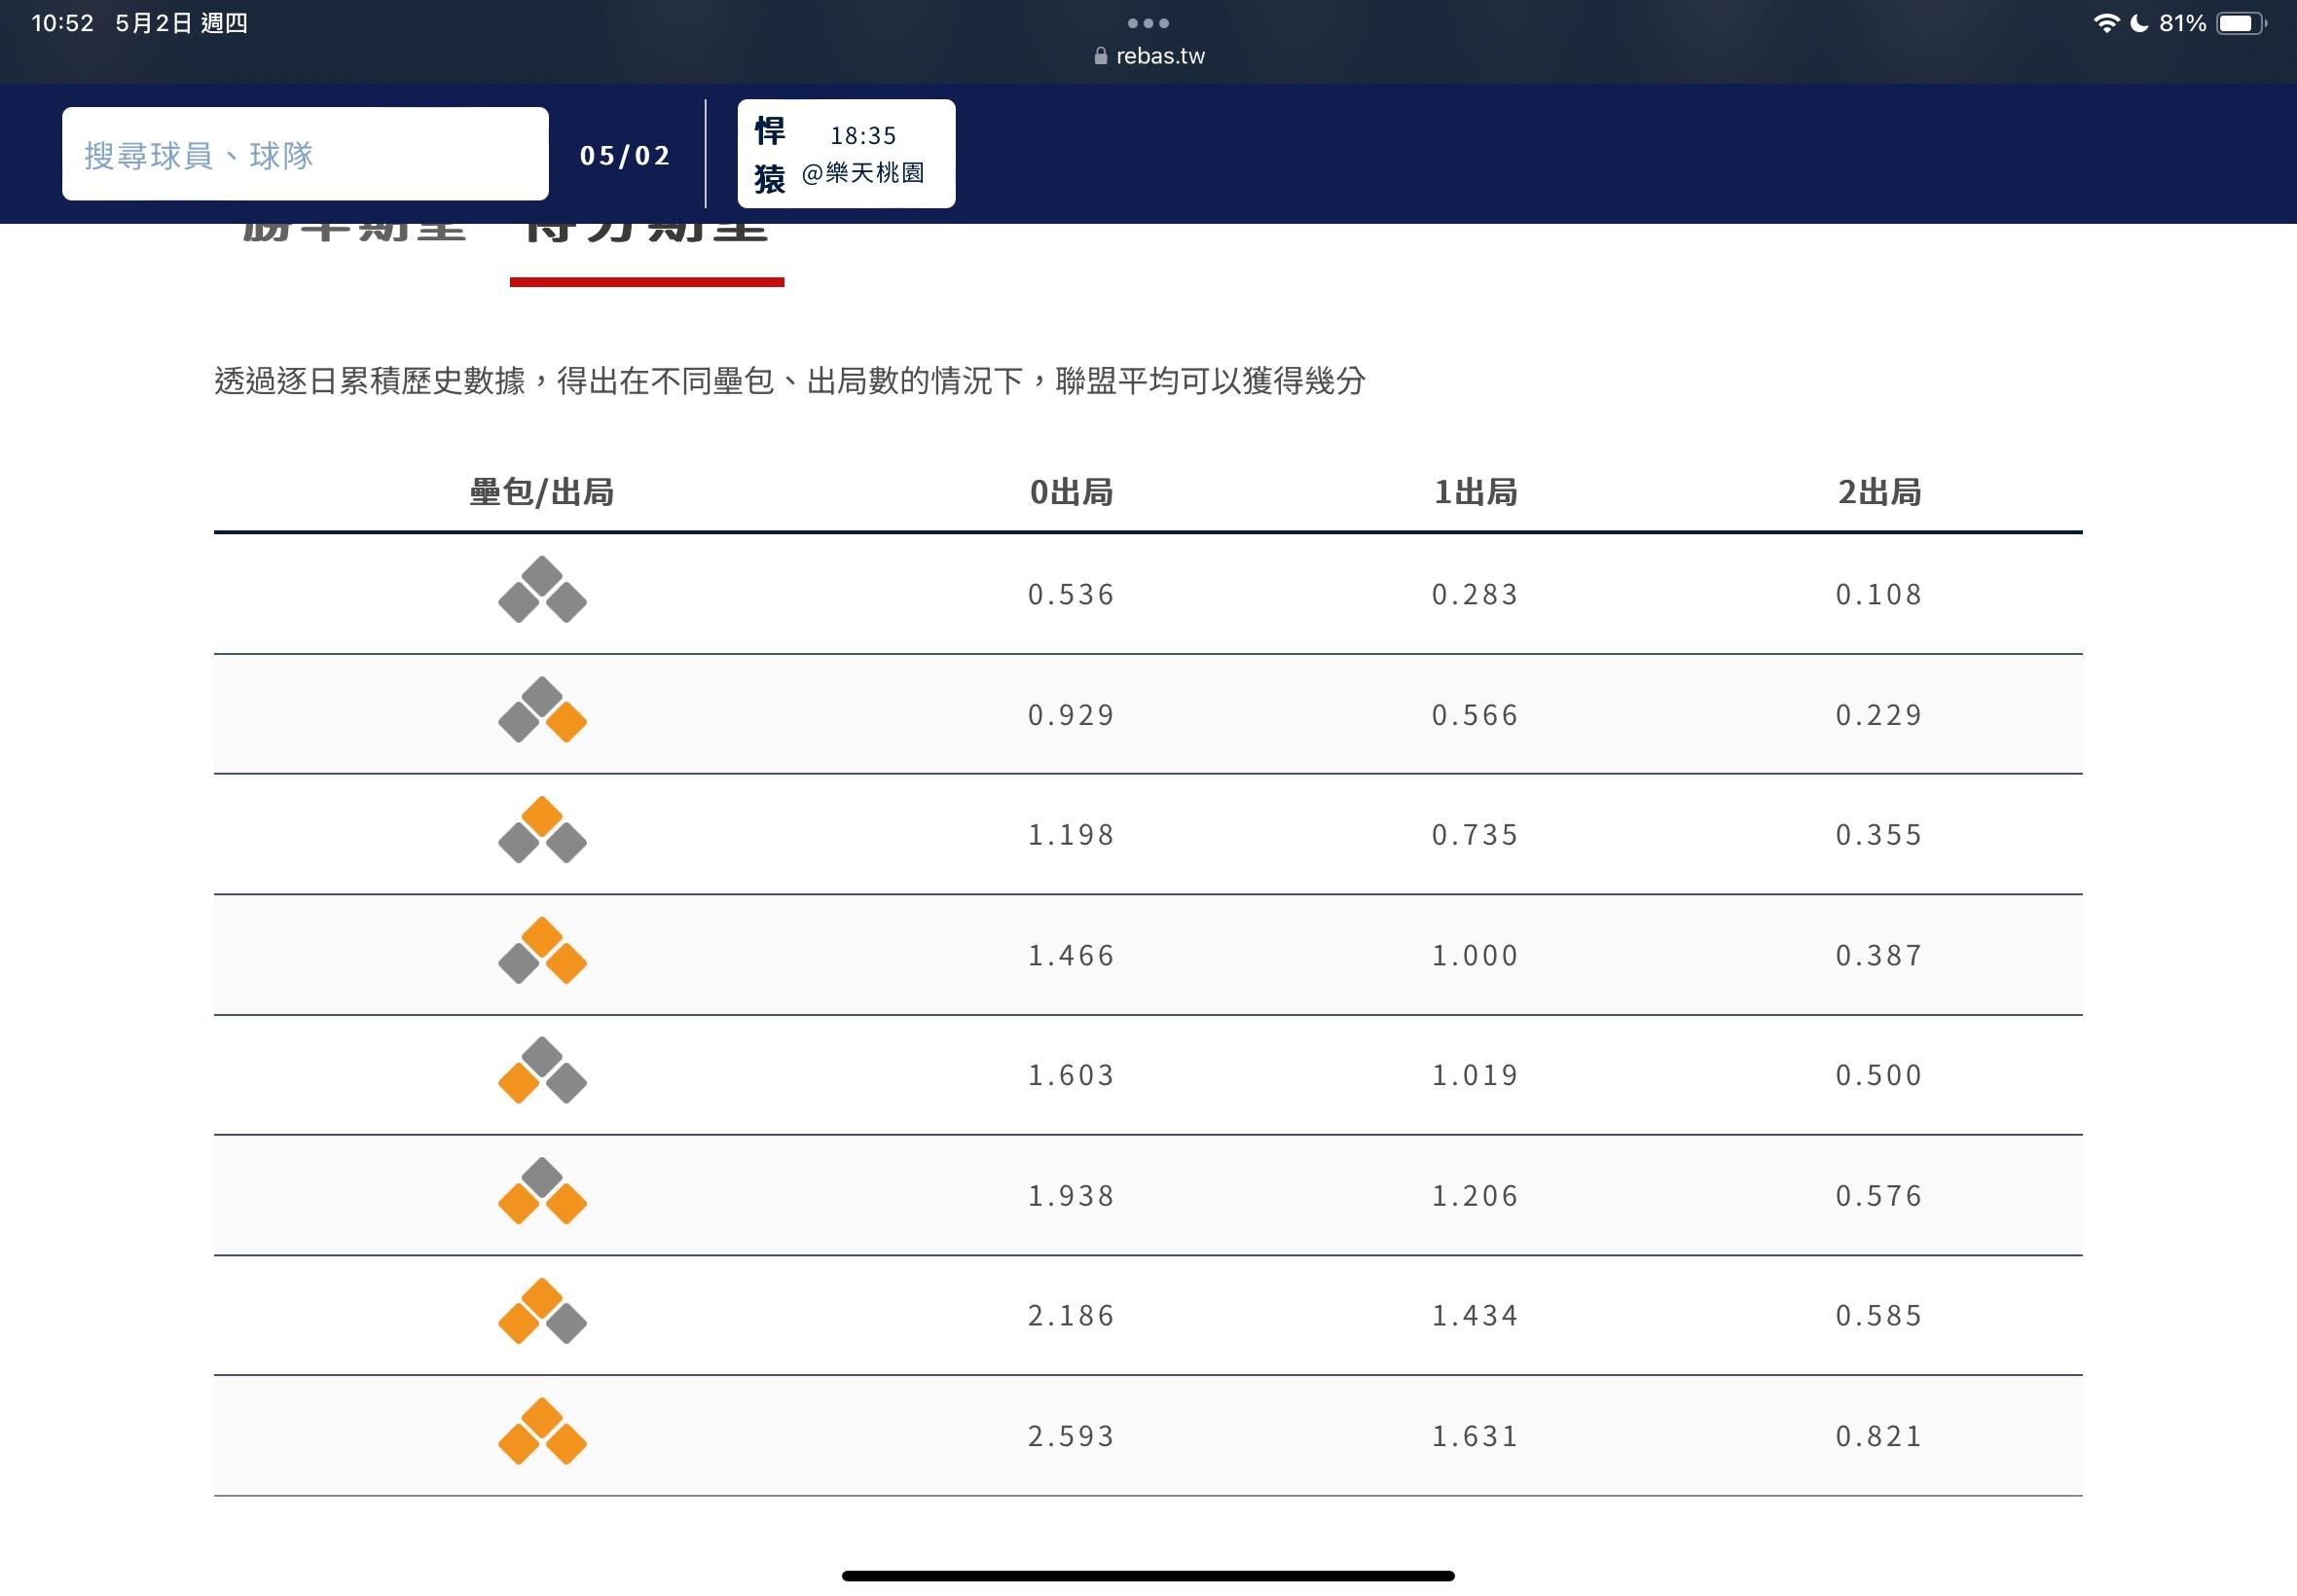Click the runner-on-third diamond icon
The image size is (2297, 1596).
pos(542,1071)
